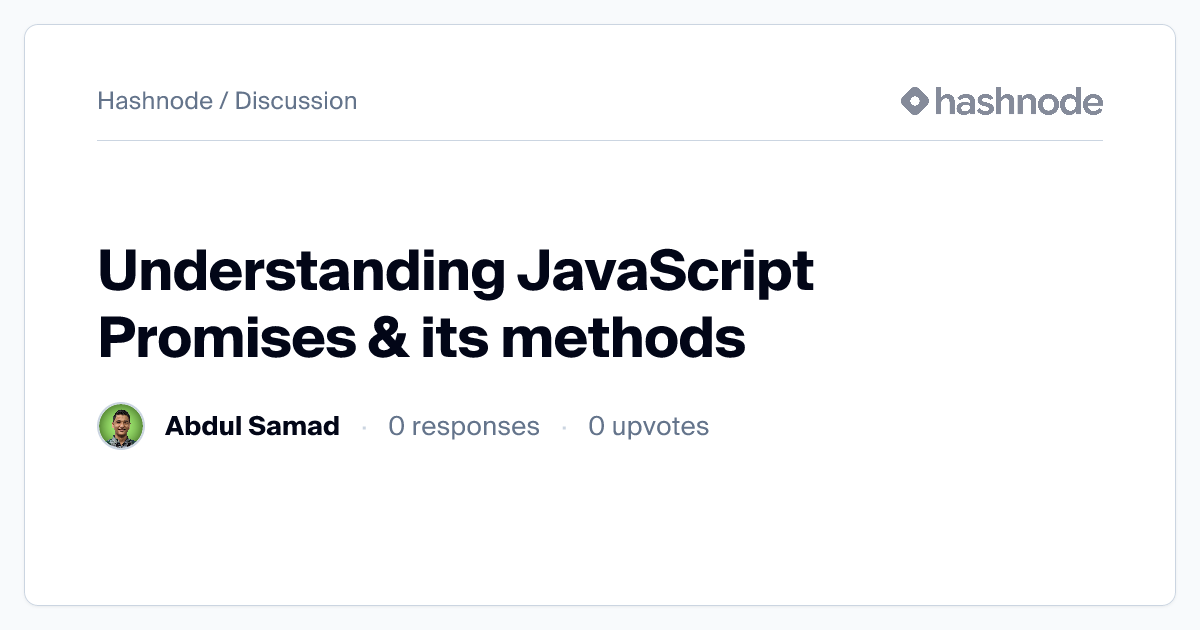Click the horizontal divider under the header
This screenshot has width=1200, height=630.
[x=600, y=140]
